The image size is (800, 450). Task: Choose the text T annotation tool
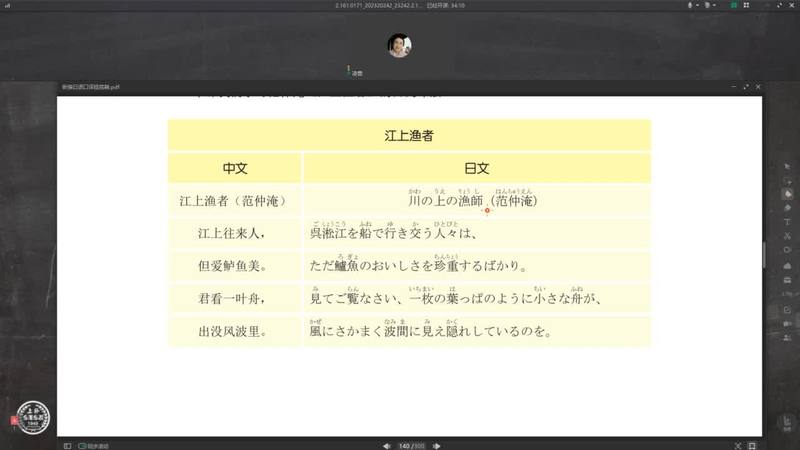[788, 221]
